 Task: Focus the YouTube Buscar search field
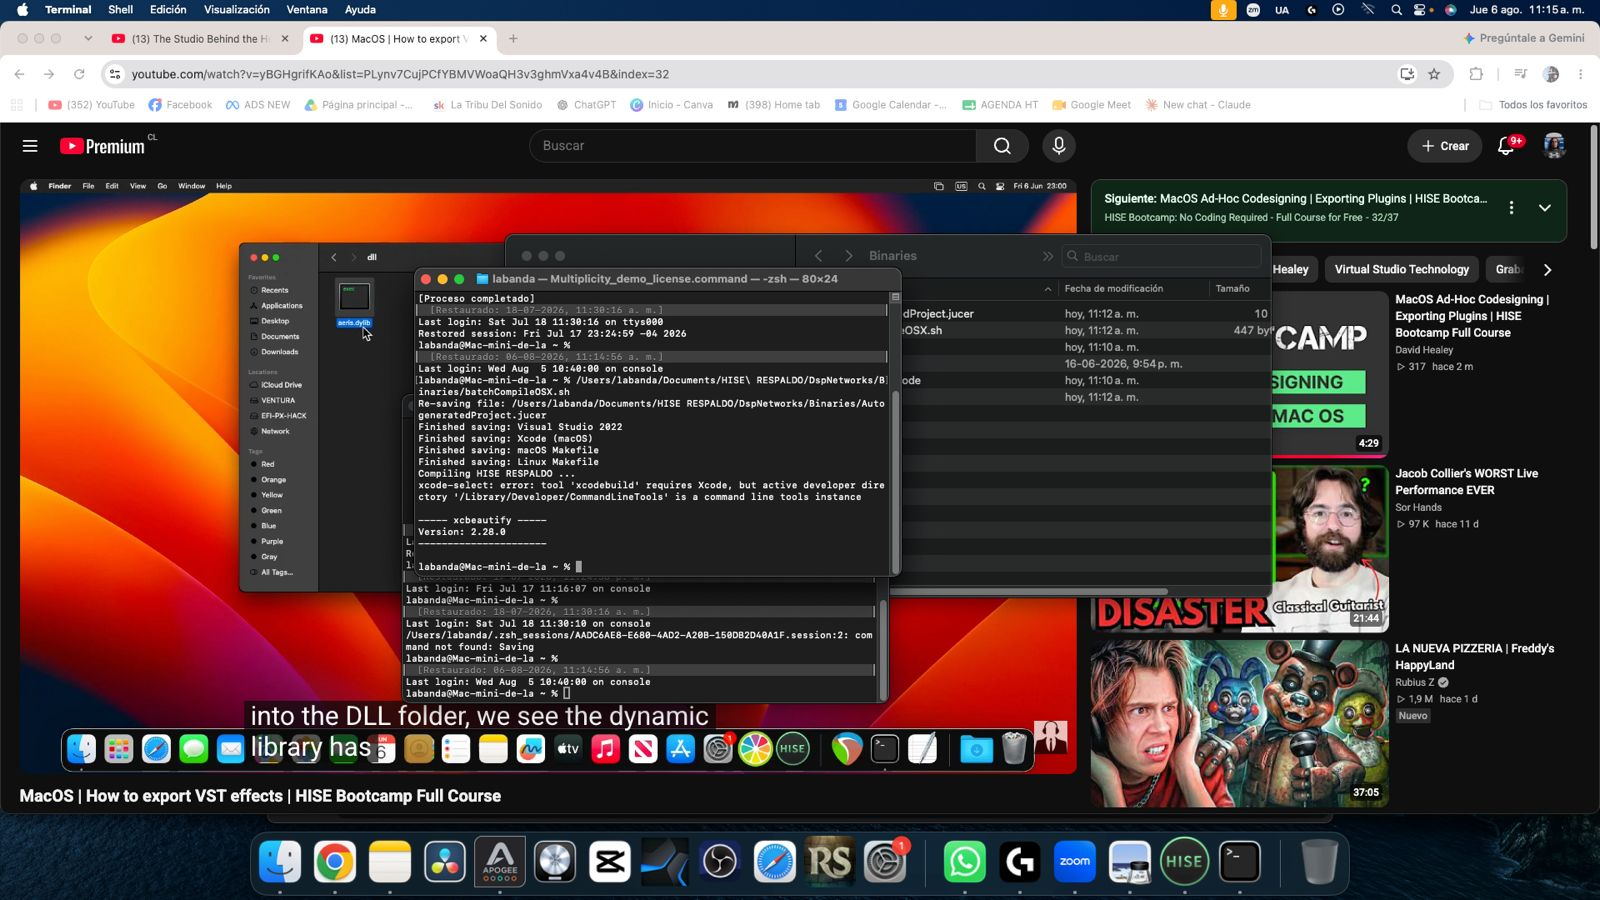[753, 146]
